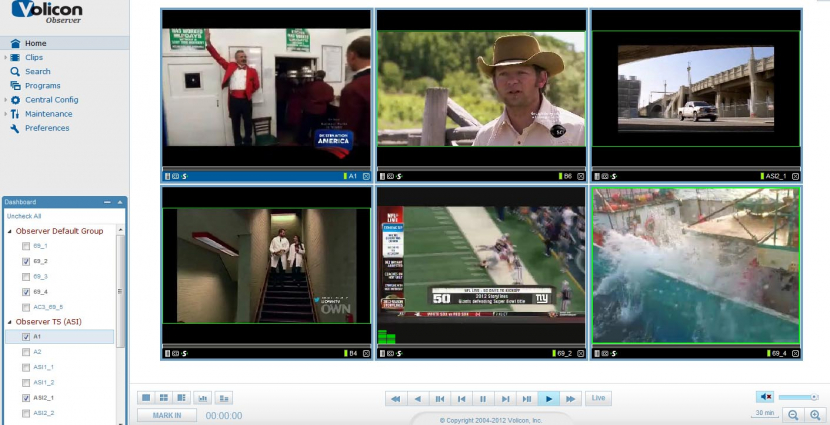The image size is (830, 425).
Task: Close the ASI2_1 player
Action: pos(796,176)
